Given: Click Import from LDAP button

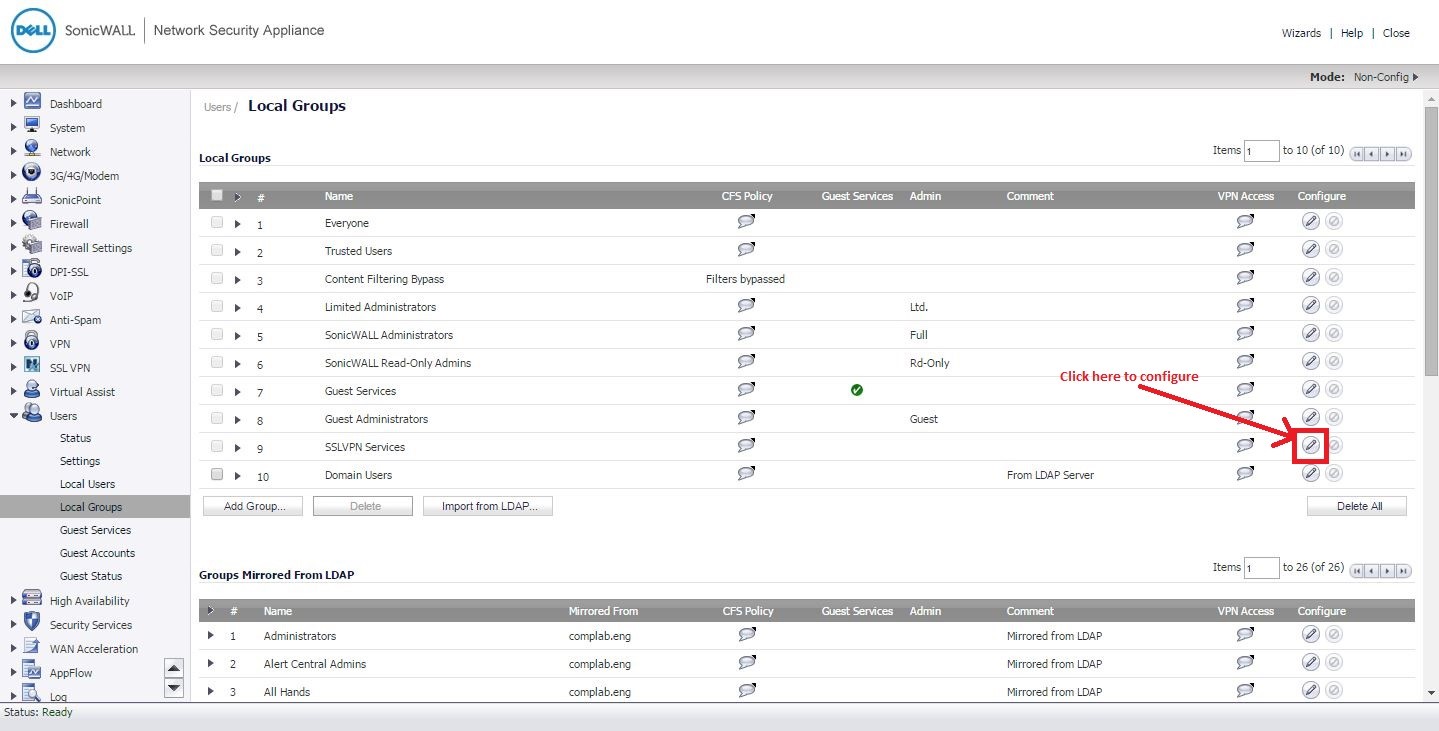Looking at the screenshot, I should (x=488, y=506).
